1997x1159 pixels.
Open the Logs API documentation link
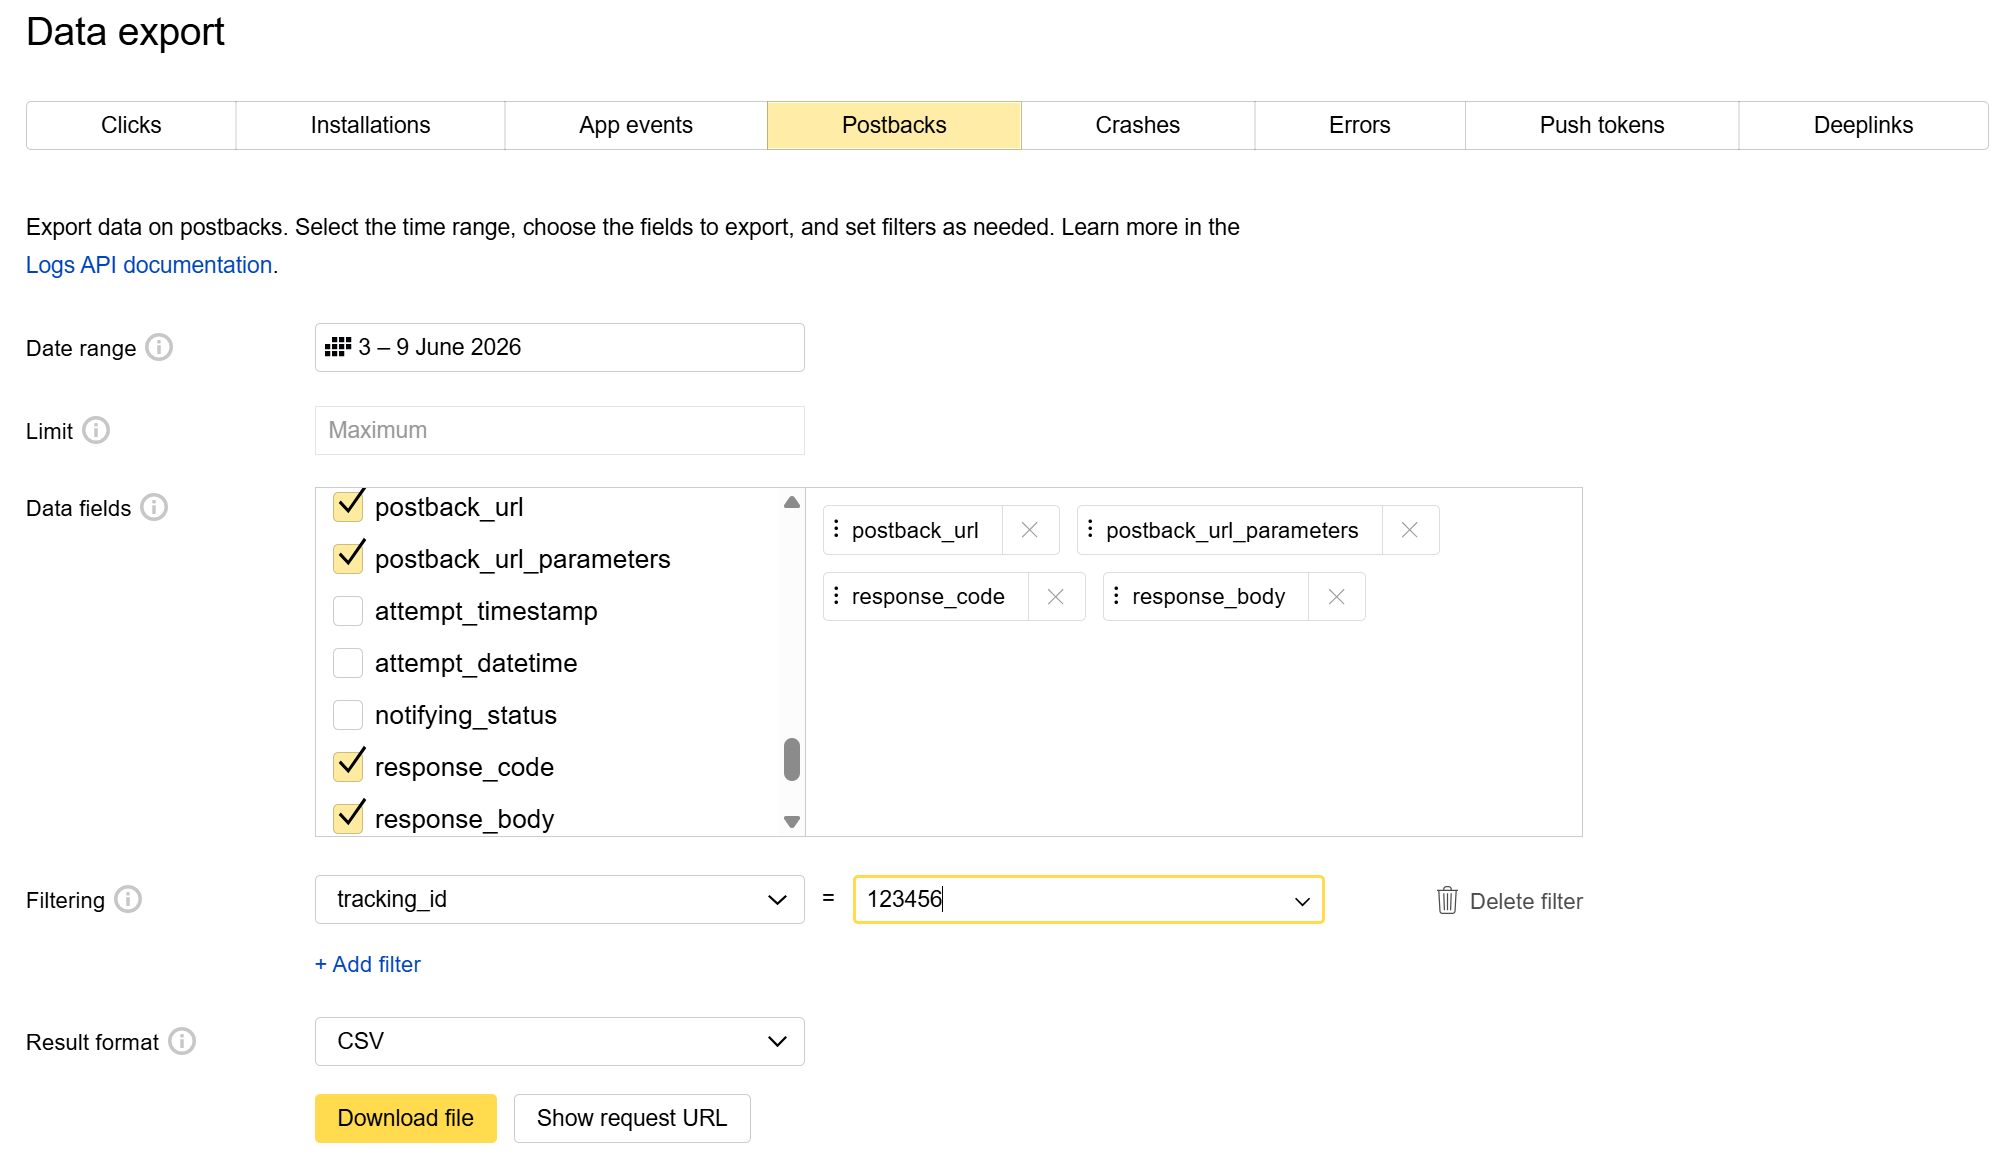[x=149, y=265]
